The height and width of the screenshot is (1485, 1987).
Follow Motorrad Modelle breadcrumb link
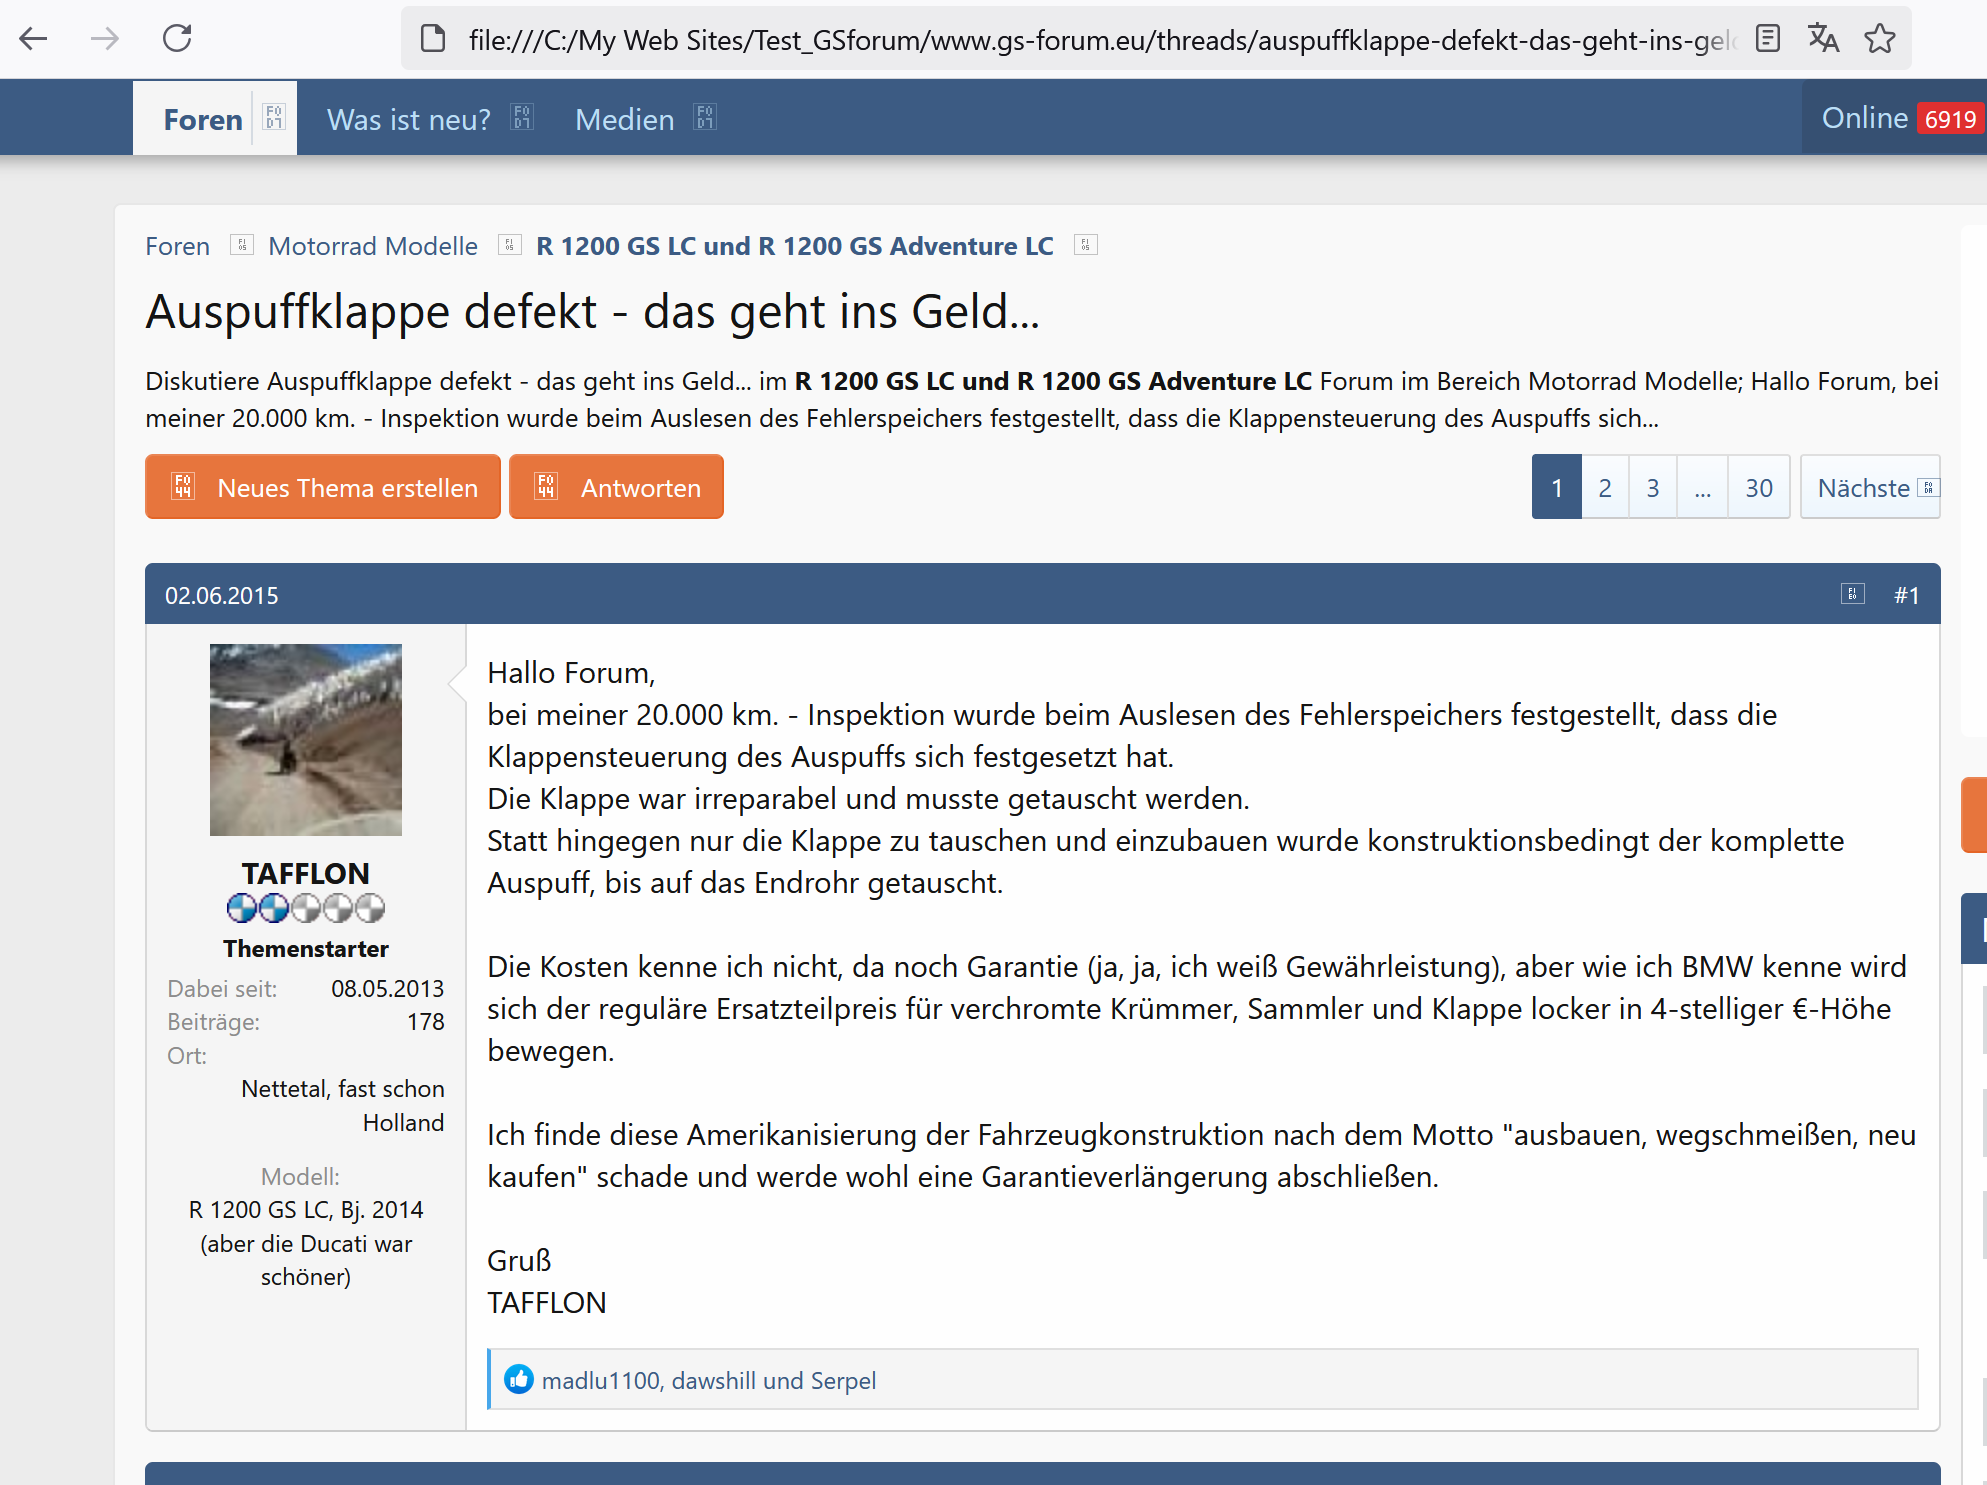pyautogui.click(x=373, y=246)
